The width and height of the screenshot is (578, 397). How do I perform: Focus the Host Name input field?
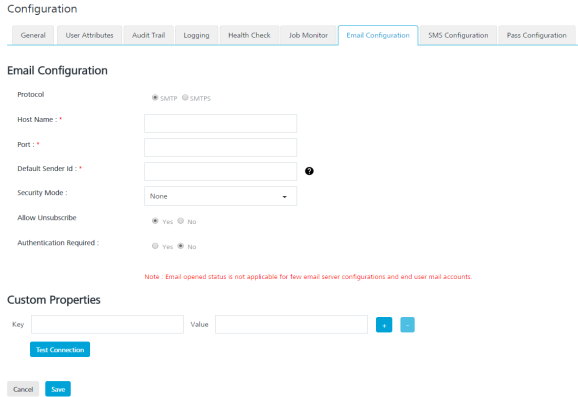(220, 123)
